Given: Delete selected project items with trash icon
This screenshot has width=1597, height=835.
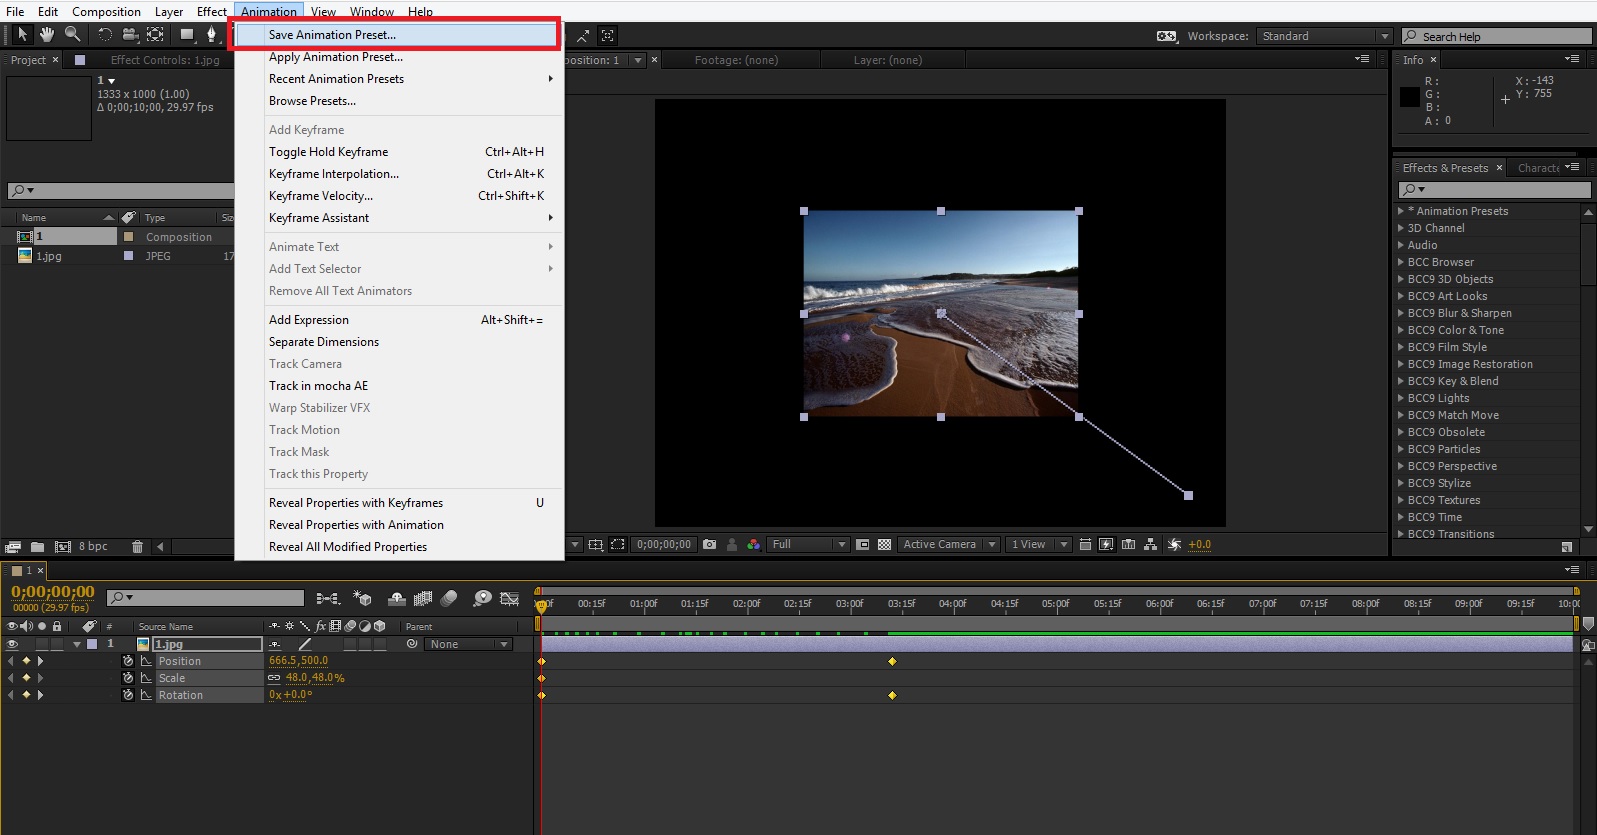Looking at the screenshot, I should click(137, 547).
